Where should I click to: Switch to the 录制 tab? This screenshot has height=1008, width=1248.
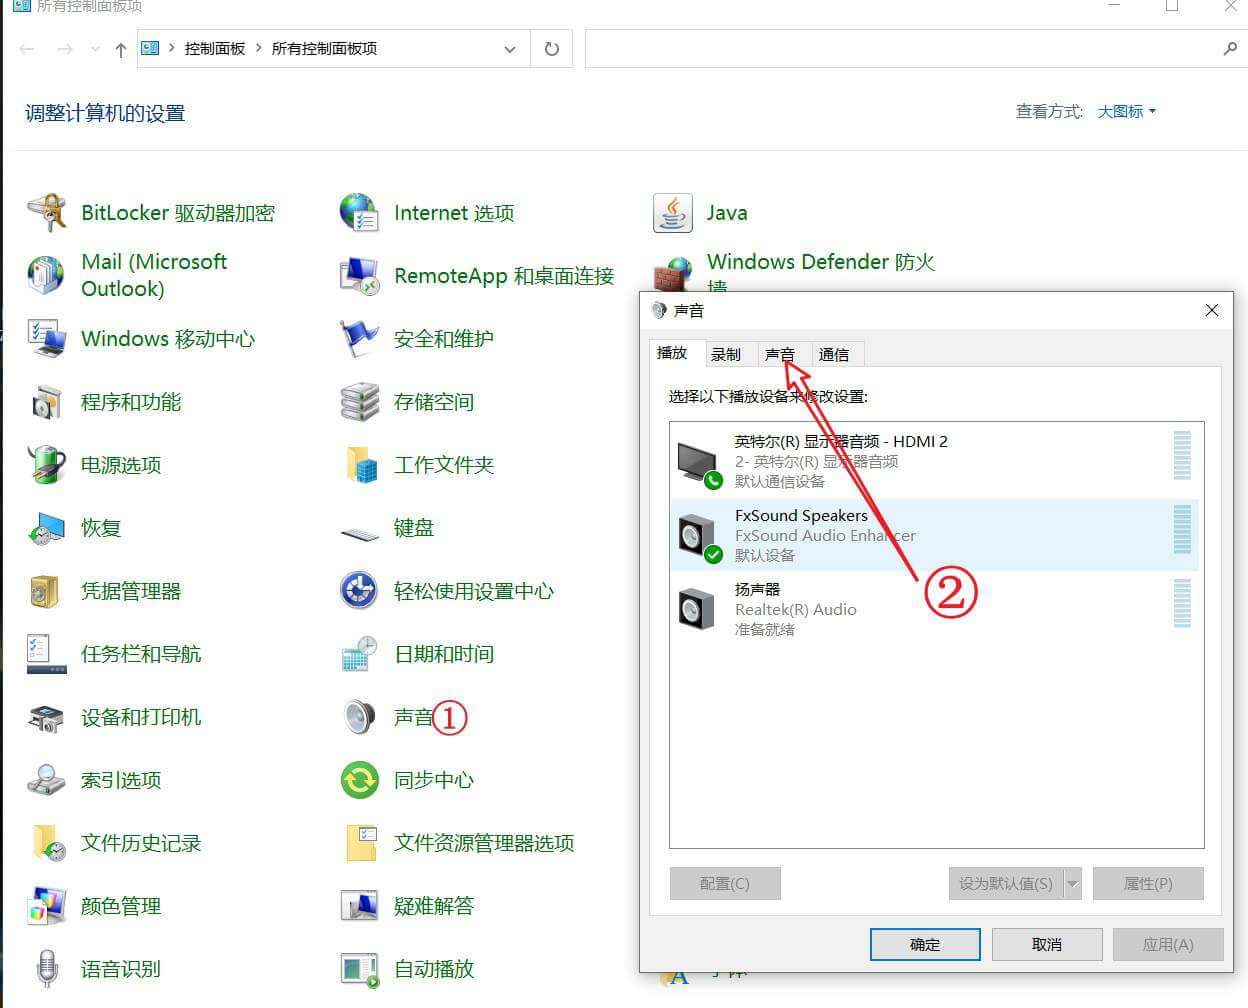(x=726, y=354)
